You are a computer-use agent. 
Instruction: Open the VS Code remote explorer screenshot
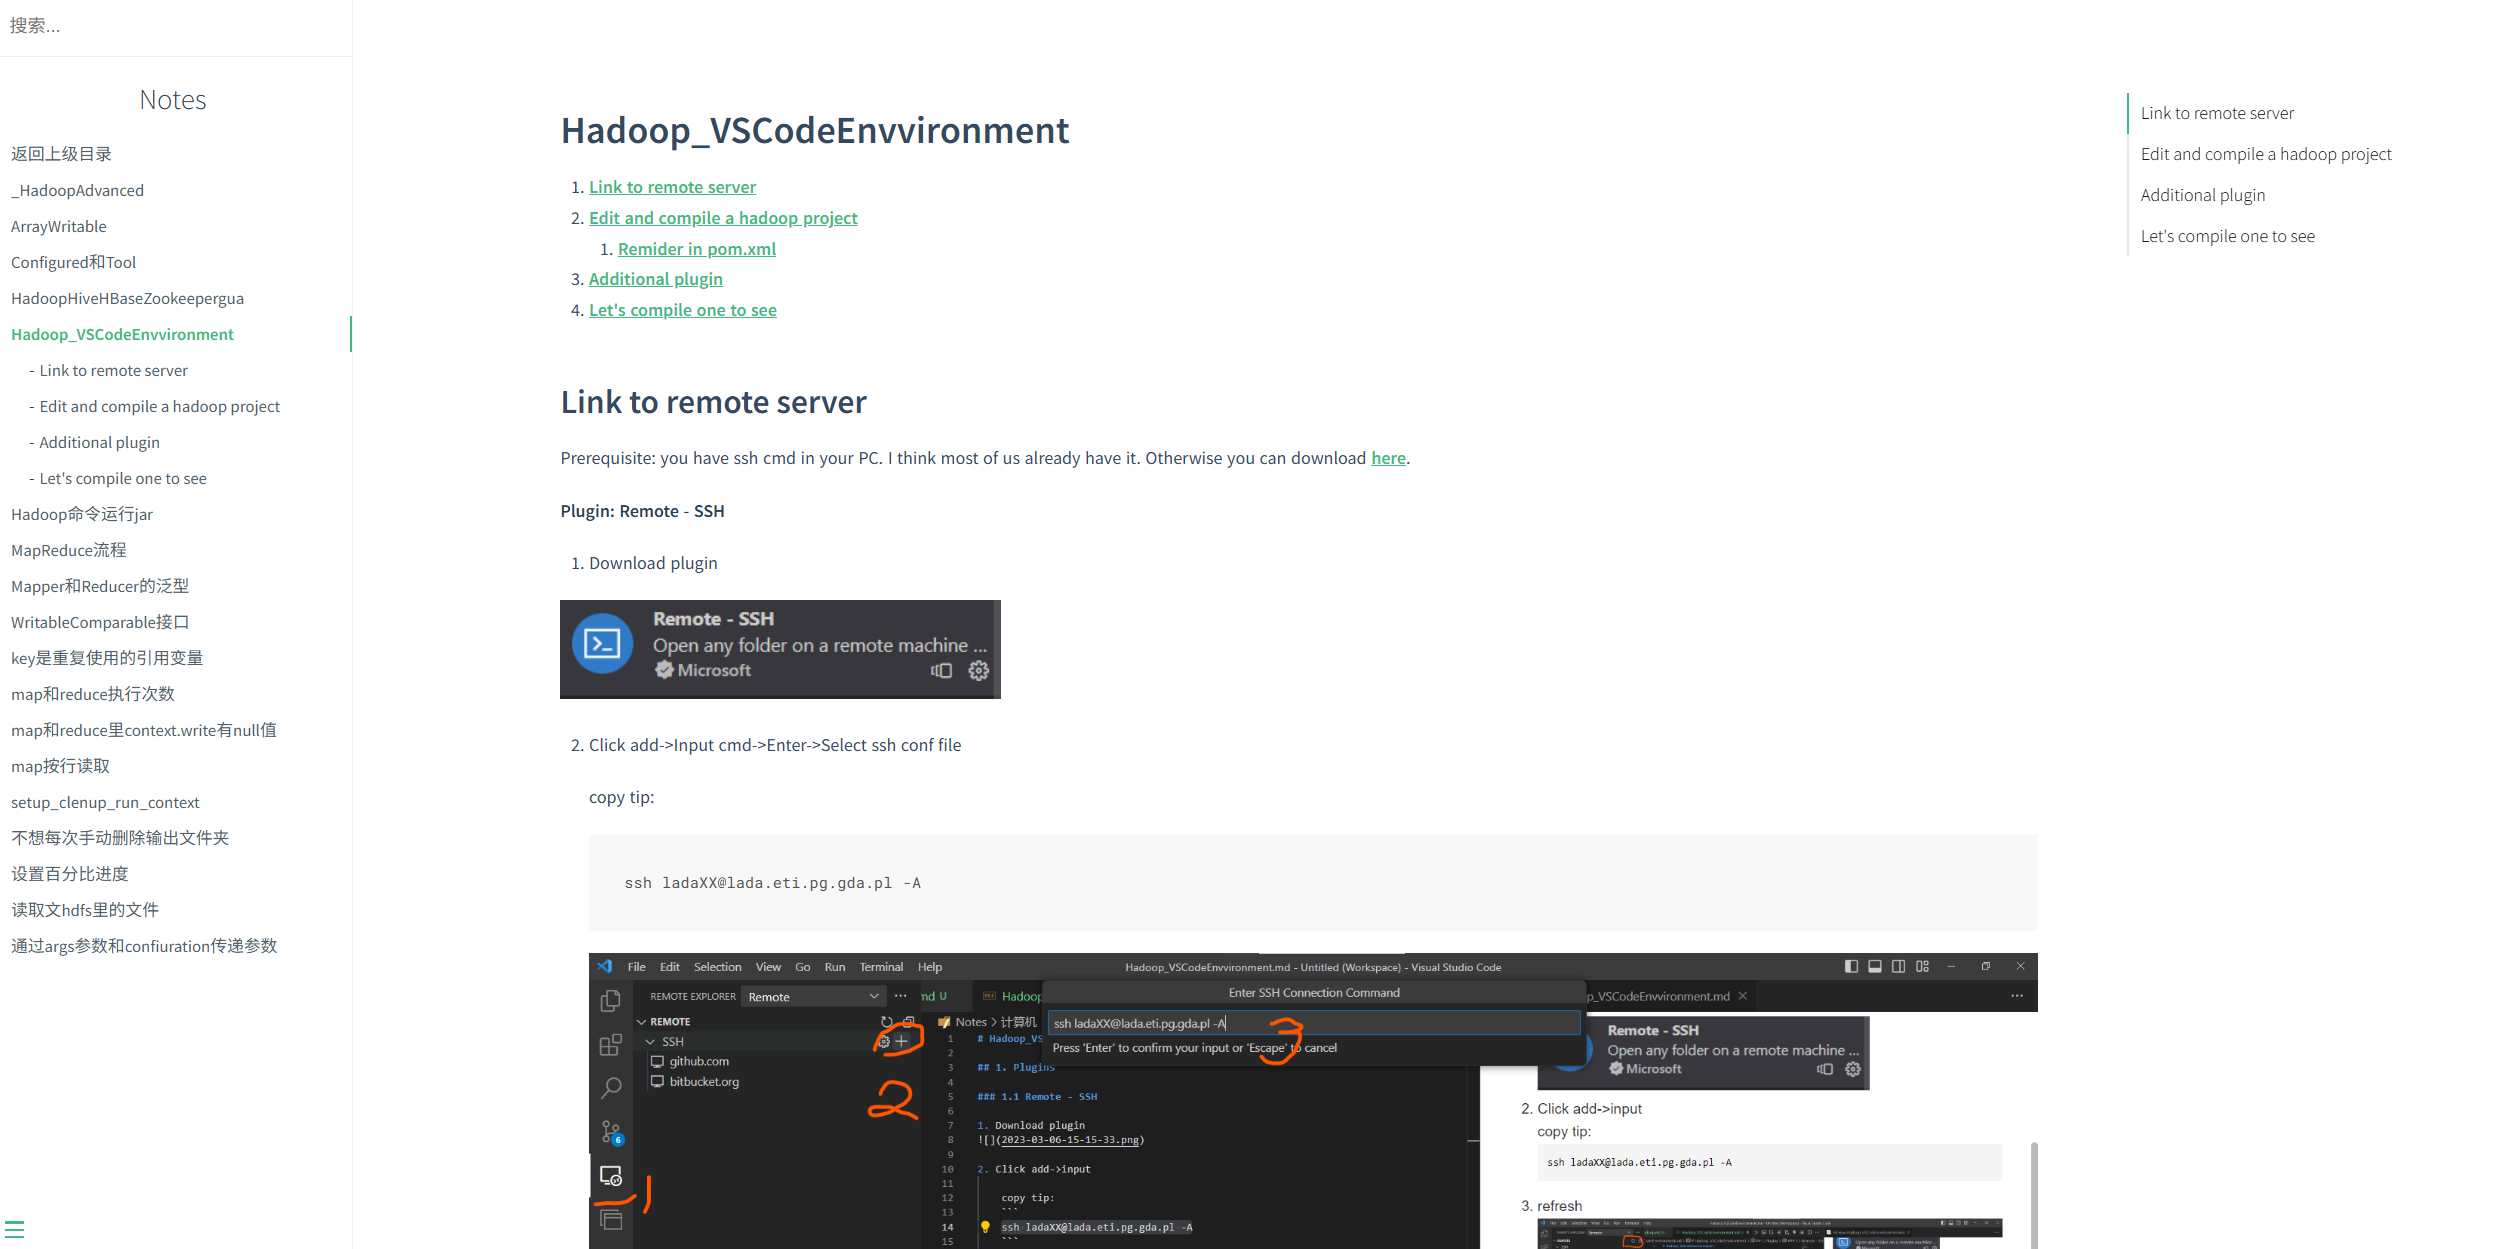click(1313, 1101)
